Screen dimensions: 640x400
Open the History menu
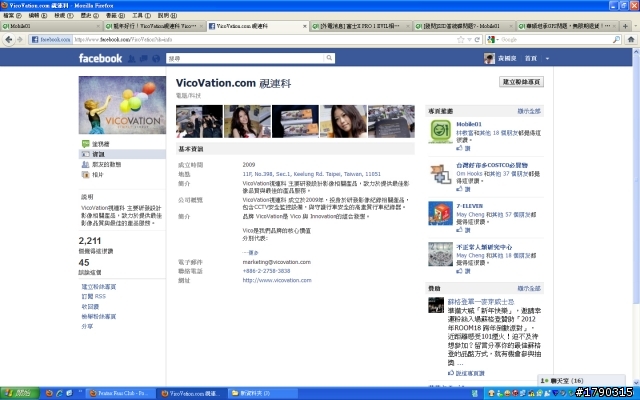click(x=89, y=16)
